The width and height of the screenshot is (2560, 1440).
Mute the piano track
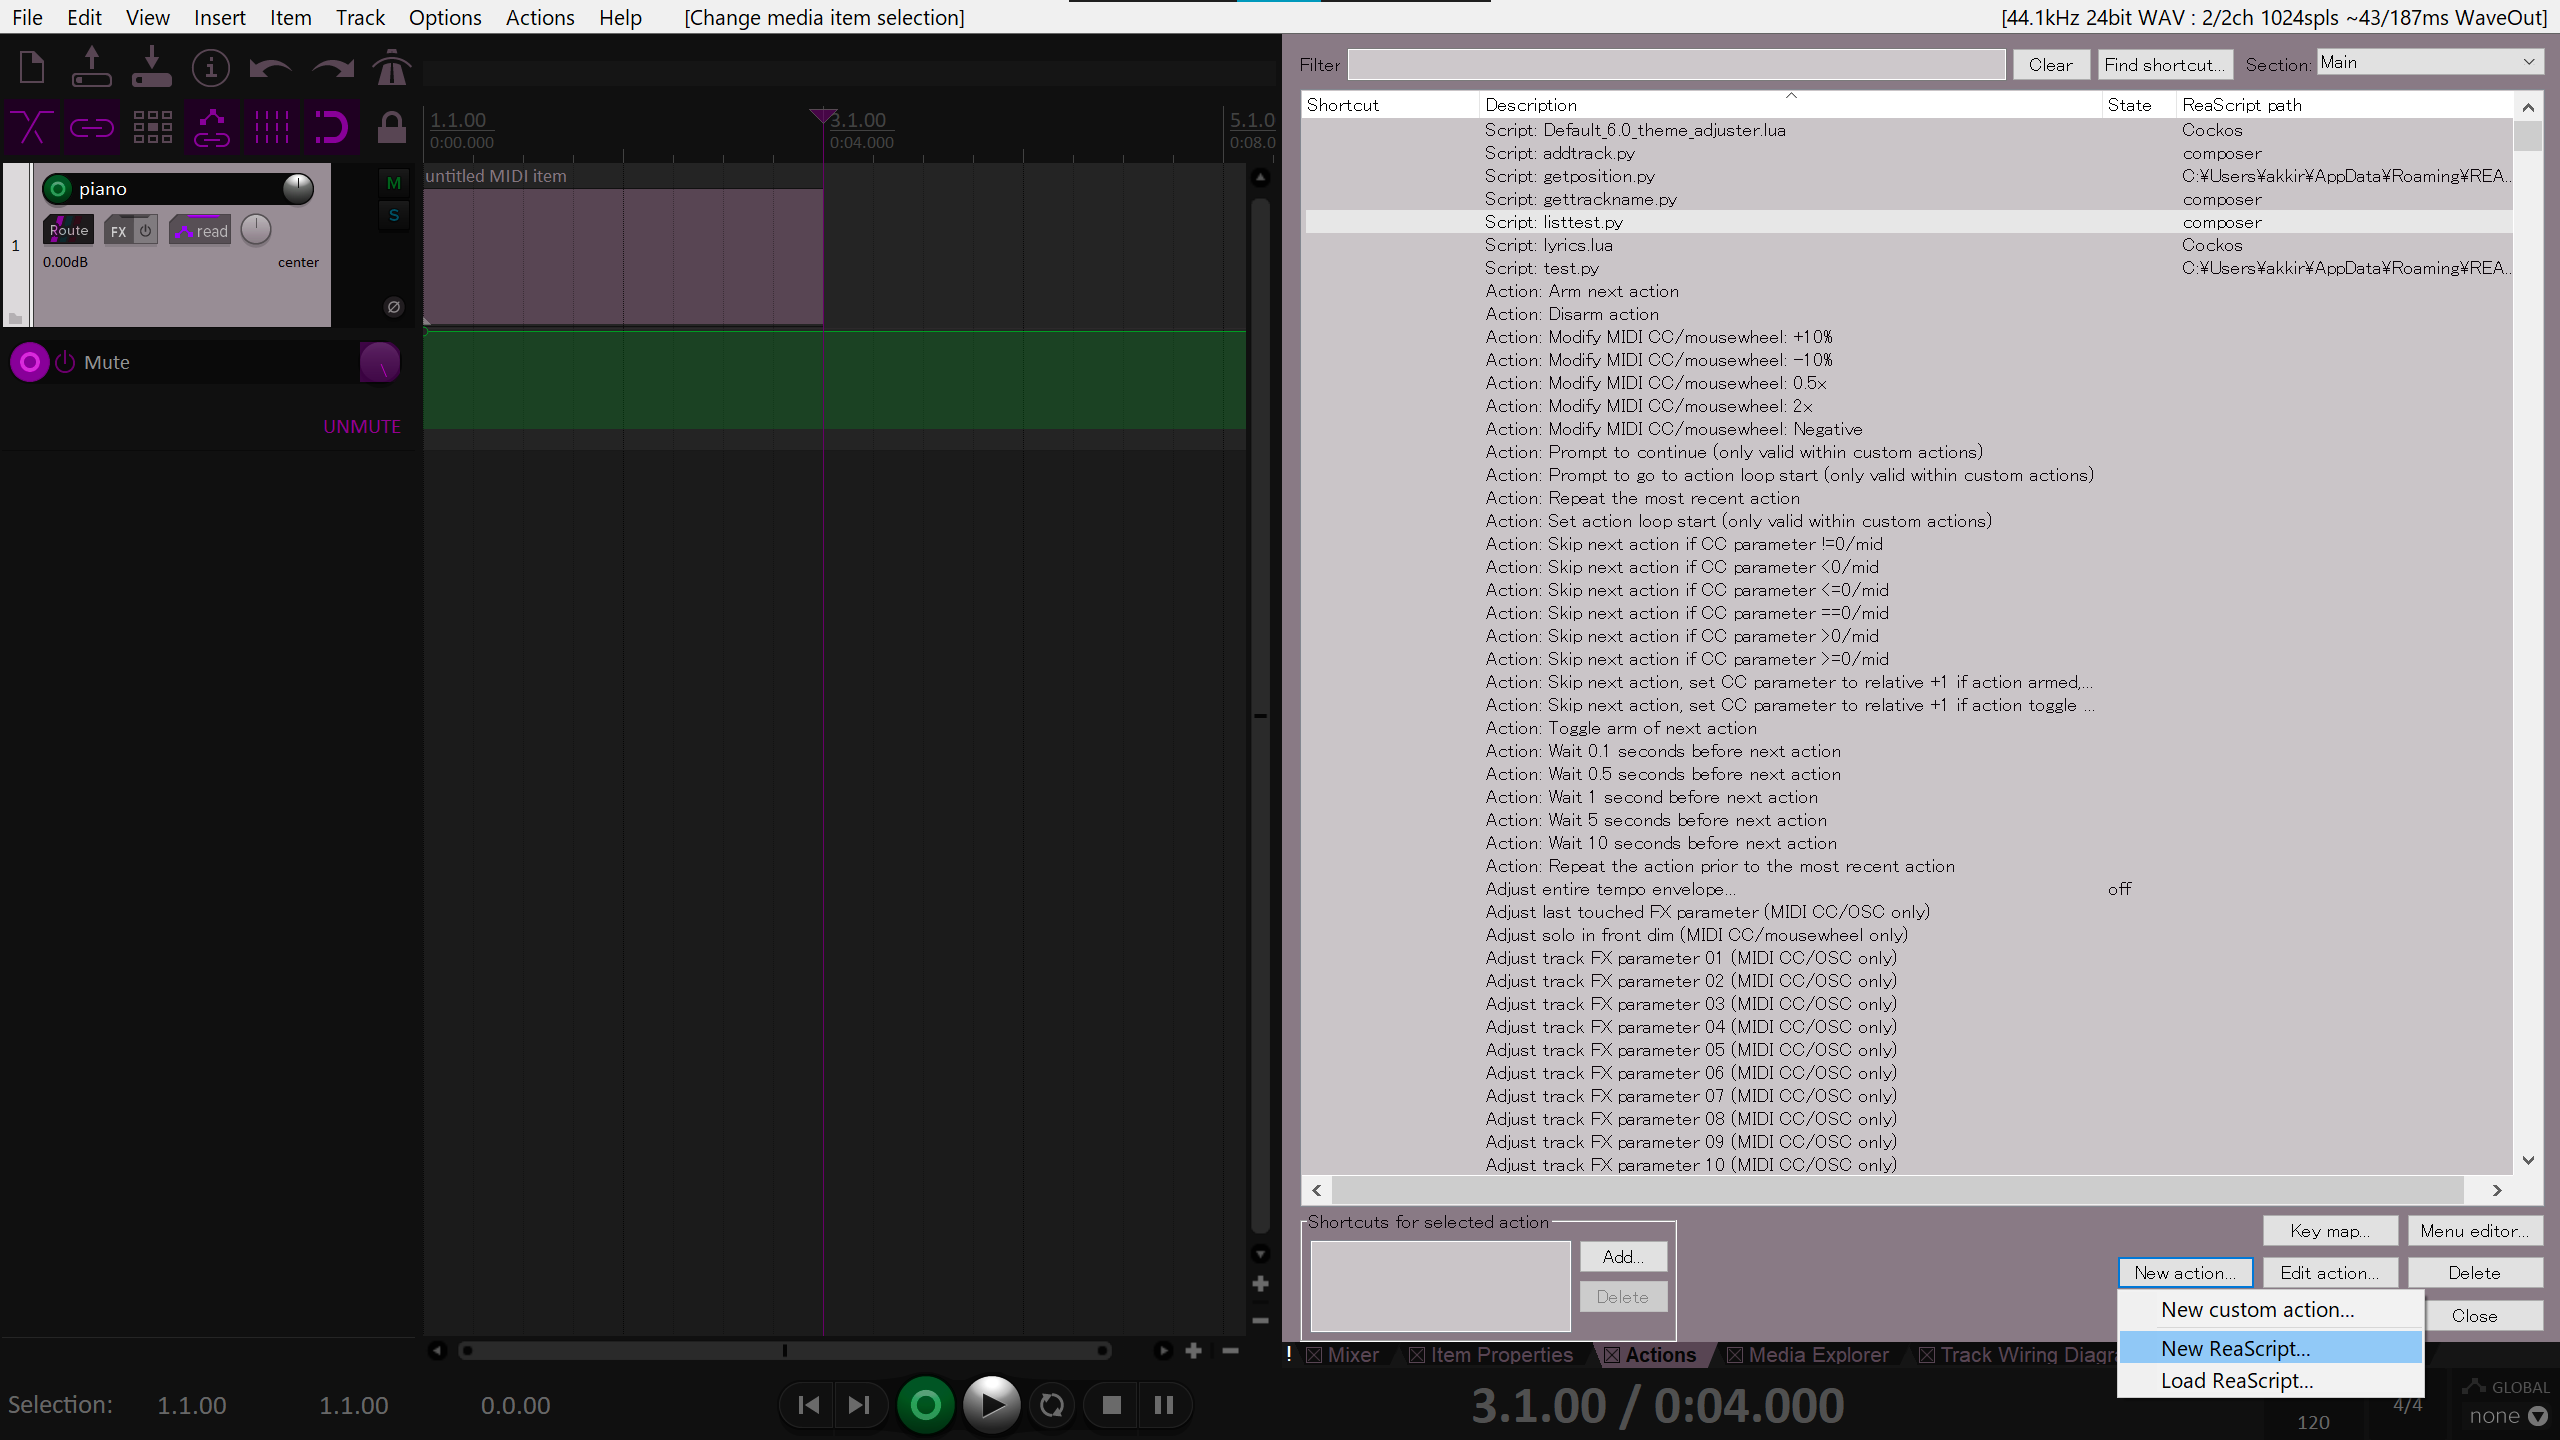pyautogui.click(x=393, y=183)
